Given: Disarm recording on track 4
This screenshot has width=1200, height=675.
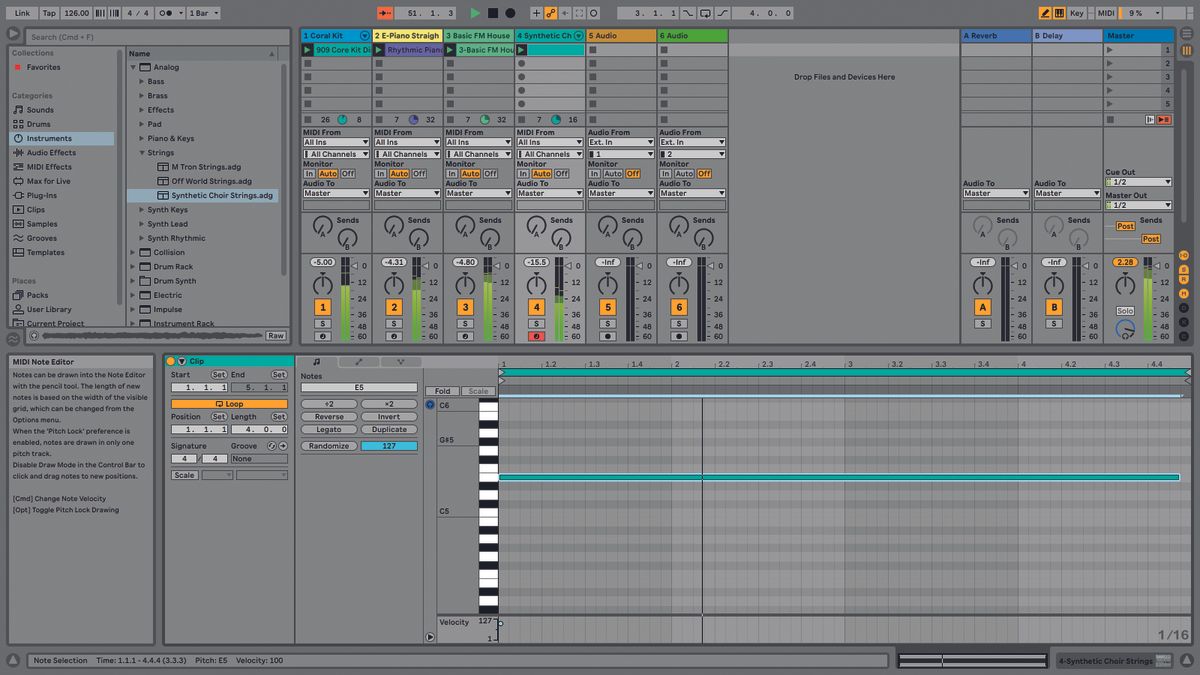Looking at the screenshot, I should (x=536, y=336).
